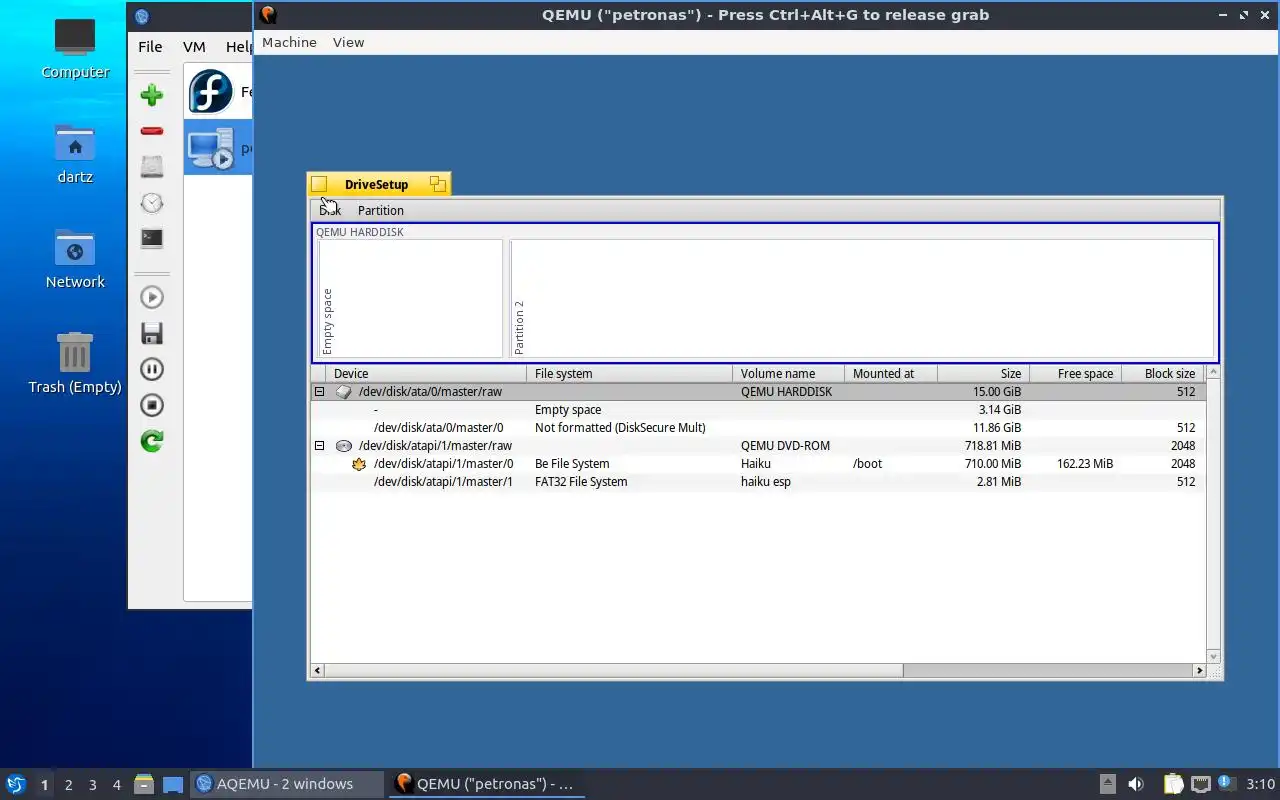Screen dimensions: 1280x800
Task: Click the network tray icon
Action: (1200, 784)
